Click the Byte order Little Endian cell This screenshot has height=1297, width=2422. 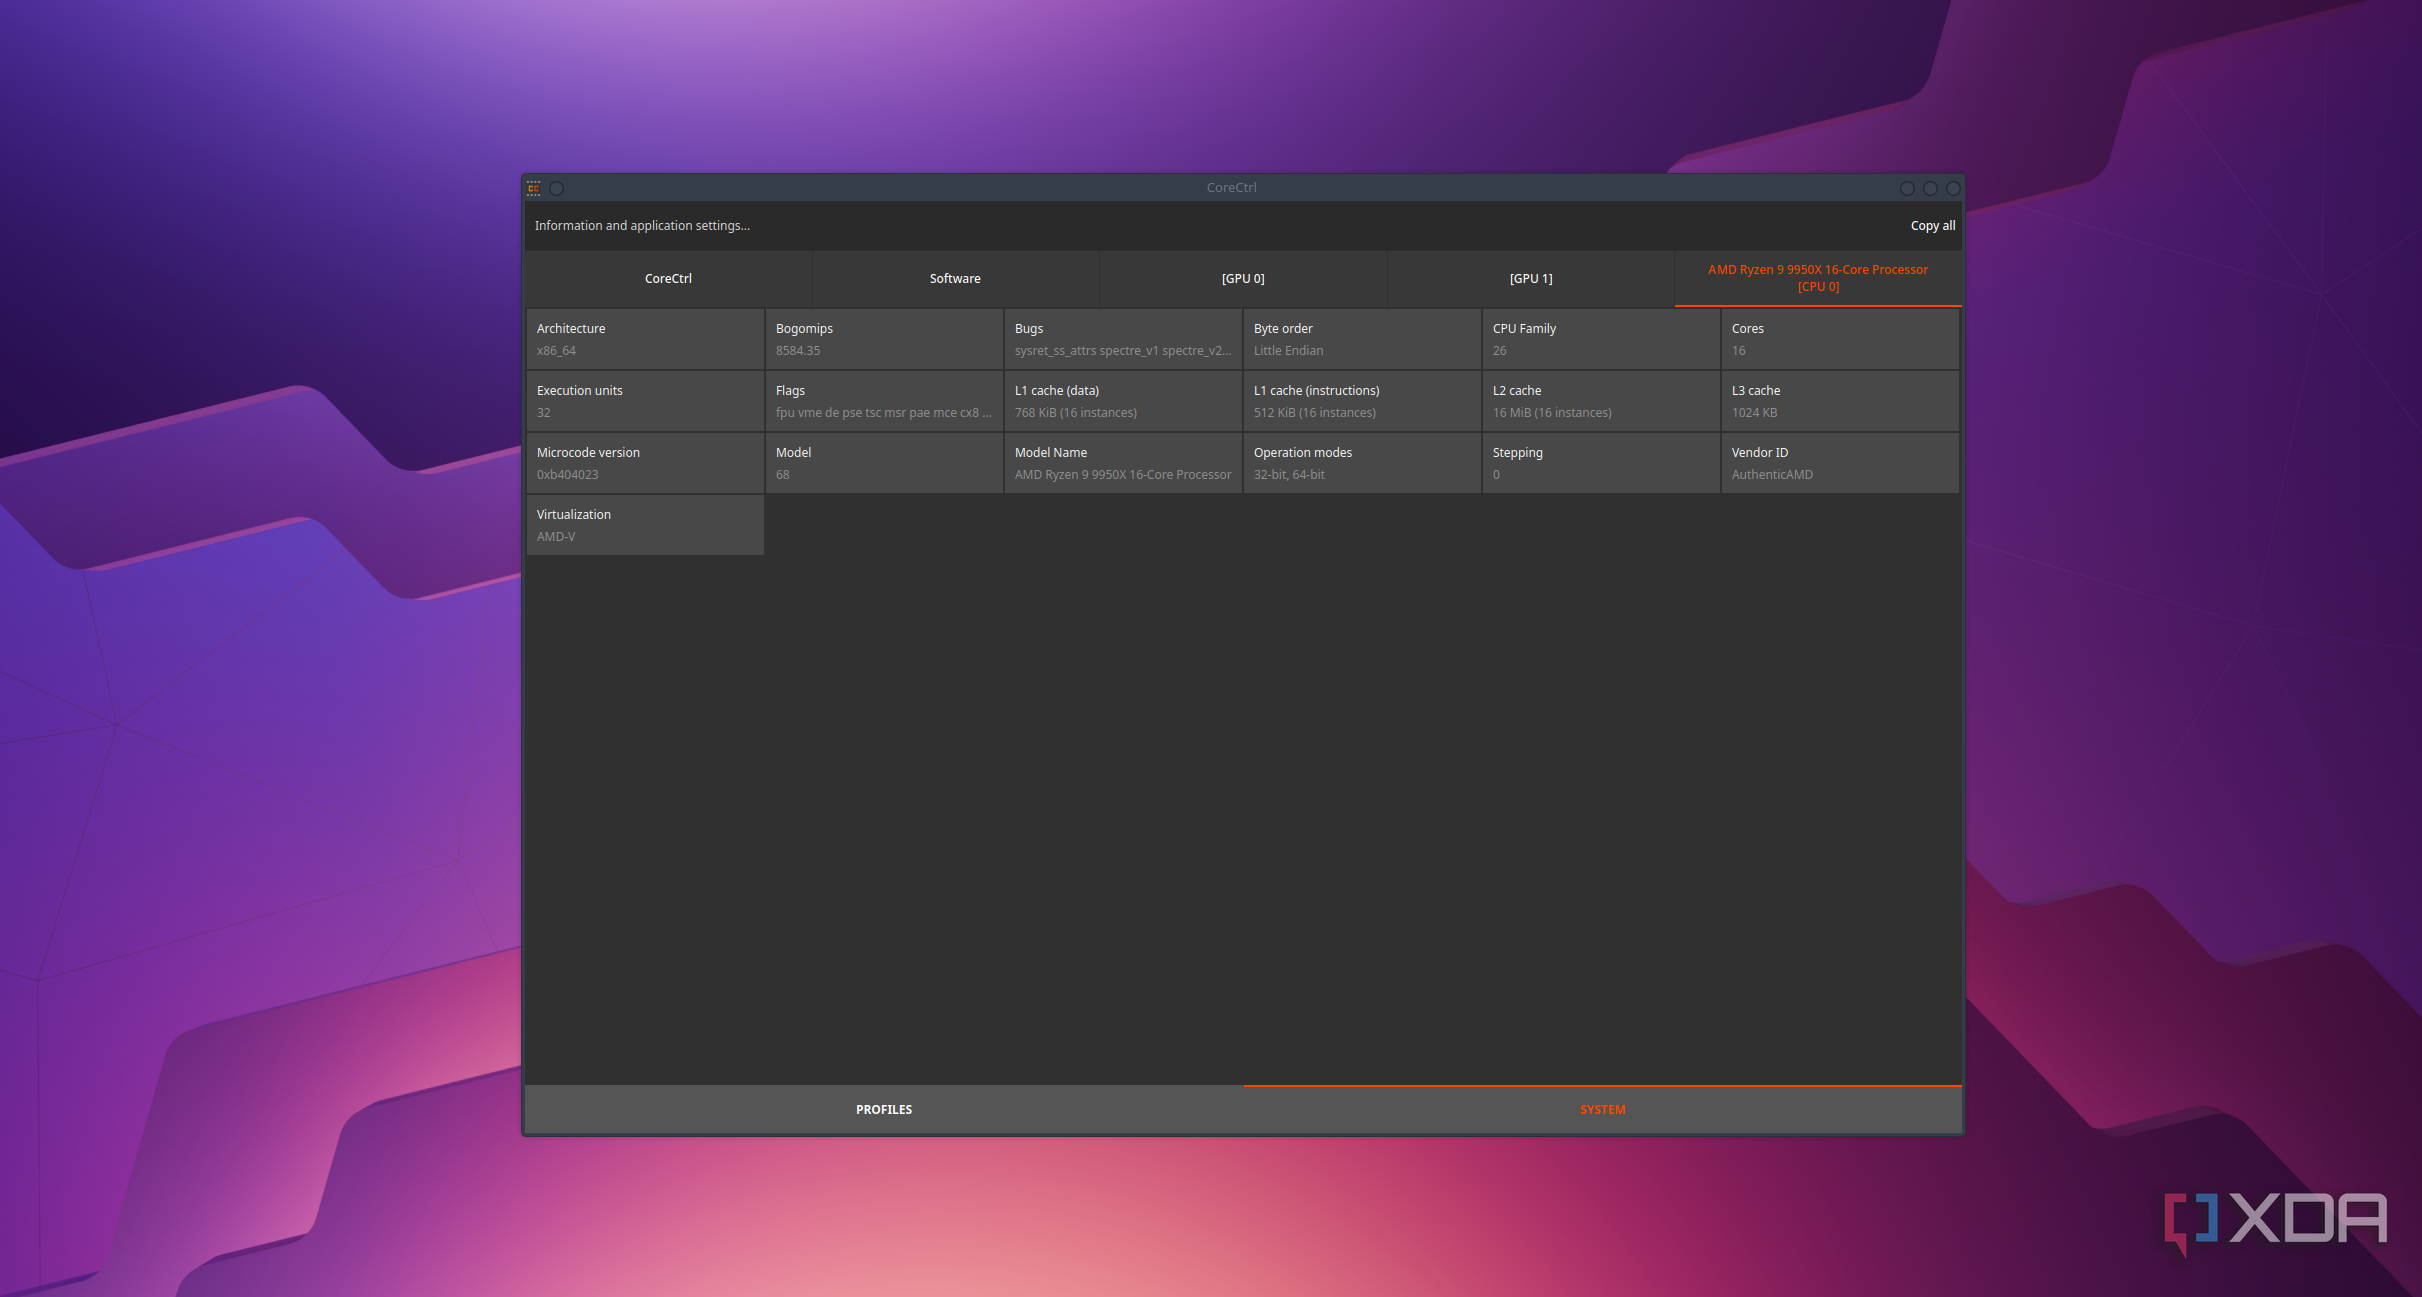point(1362,340)
